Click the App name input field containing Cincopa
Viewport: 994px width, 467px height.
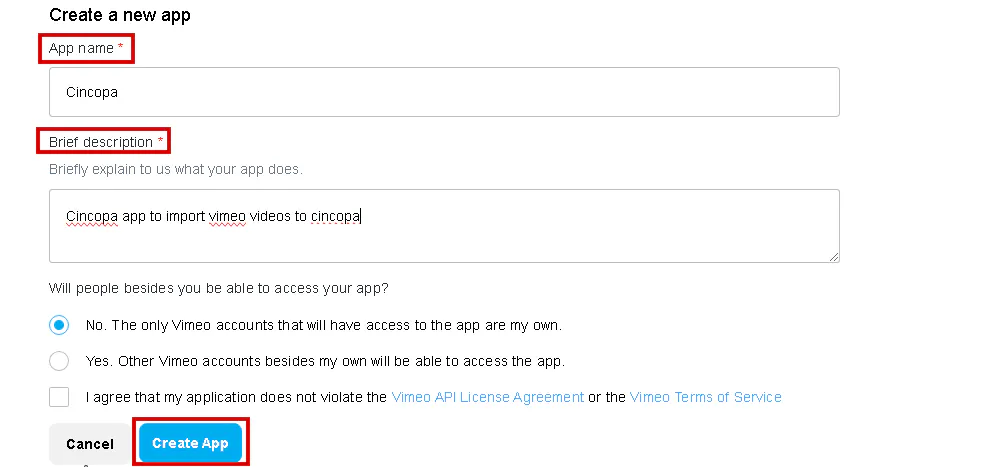tap(444, 92)
